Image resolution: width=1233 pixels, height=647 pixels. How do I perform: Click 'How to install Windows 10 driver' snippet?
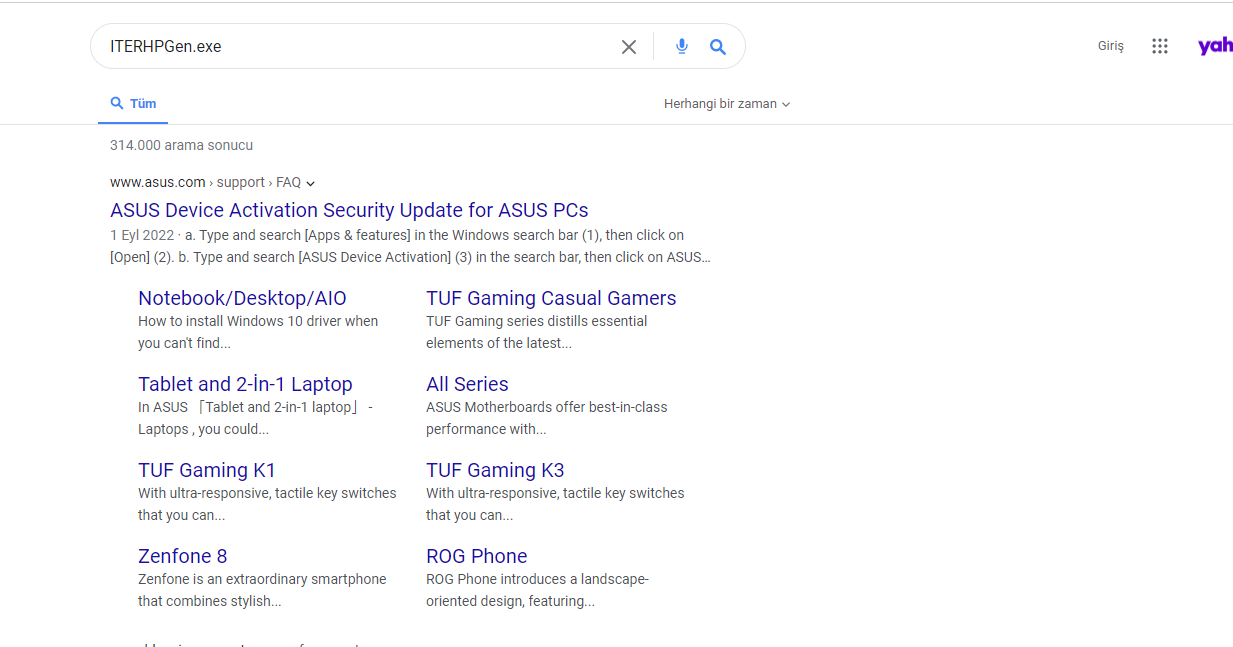pyautogui.click(x=258, y=332)
